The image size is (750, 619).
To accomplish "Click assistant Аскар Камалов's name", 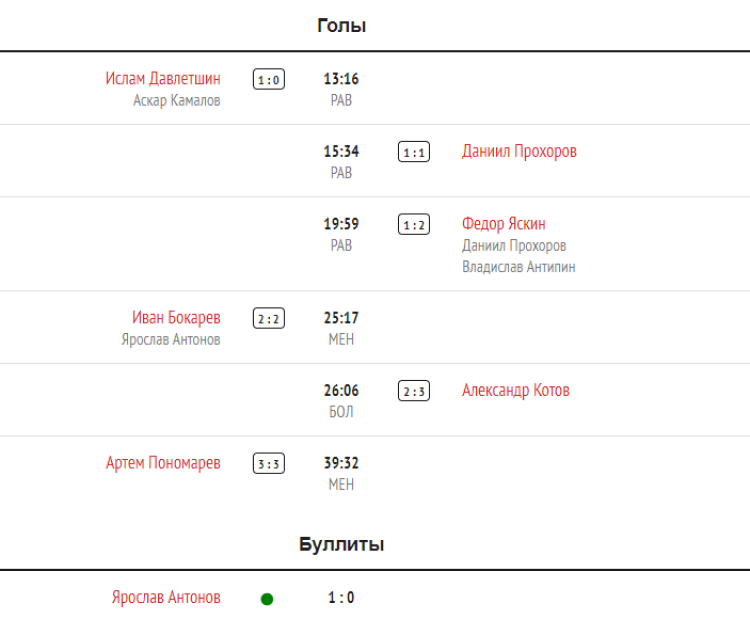I will click(x=177, y=101).
